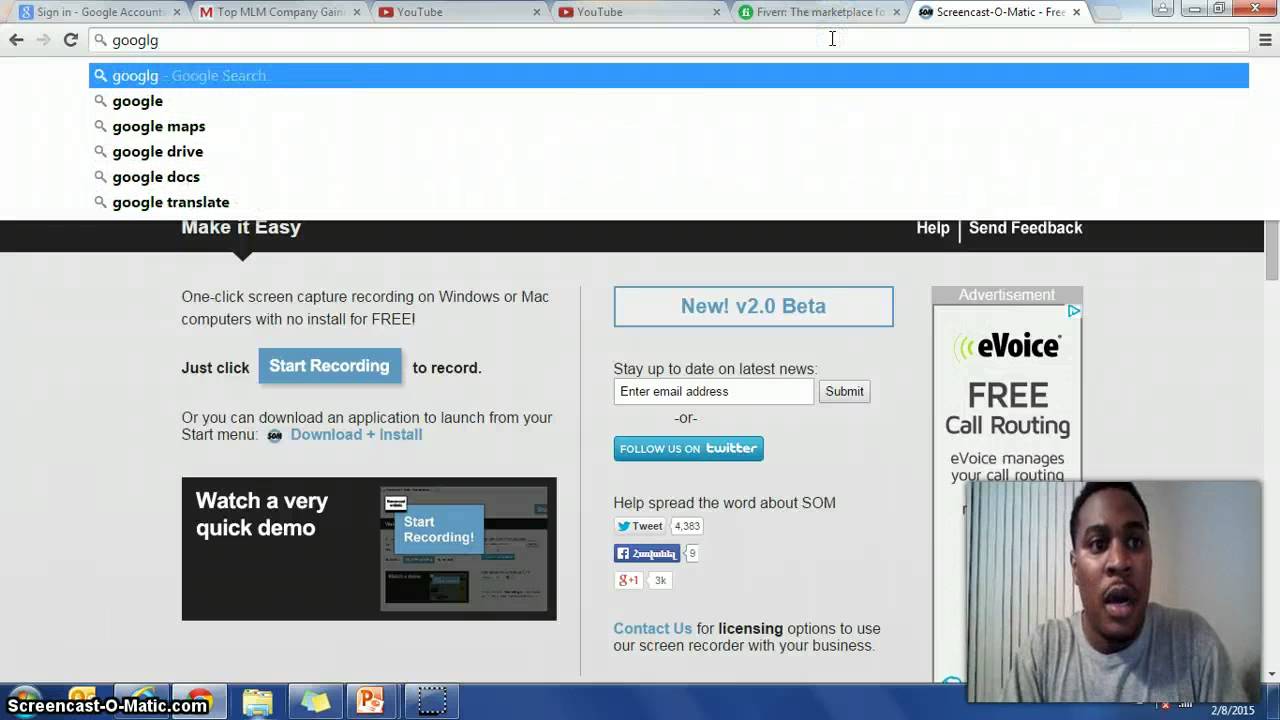
Task: Click the AdChoices icon on the eVoice ad
Action: 1073,311
